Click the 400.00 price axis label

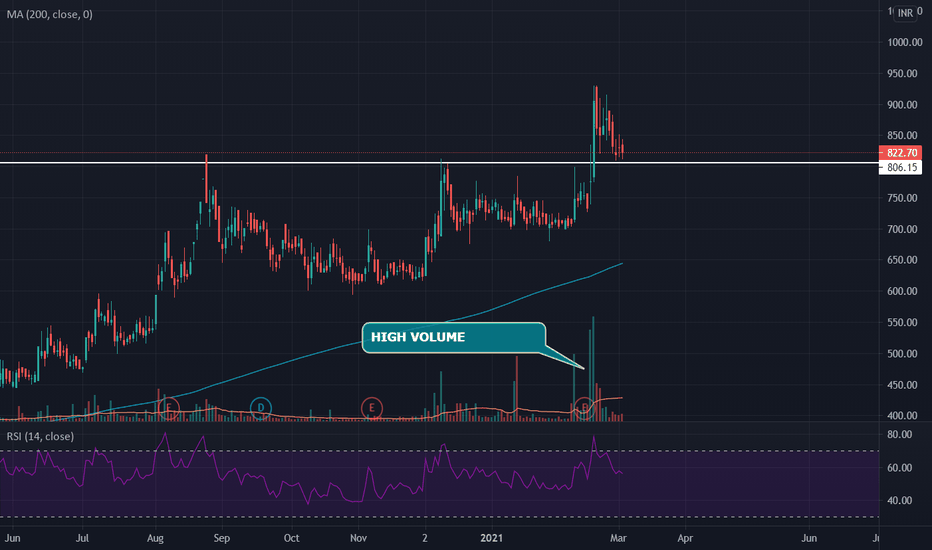click(902, 416)
